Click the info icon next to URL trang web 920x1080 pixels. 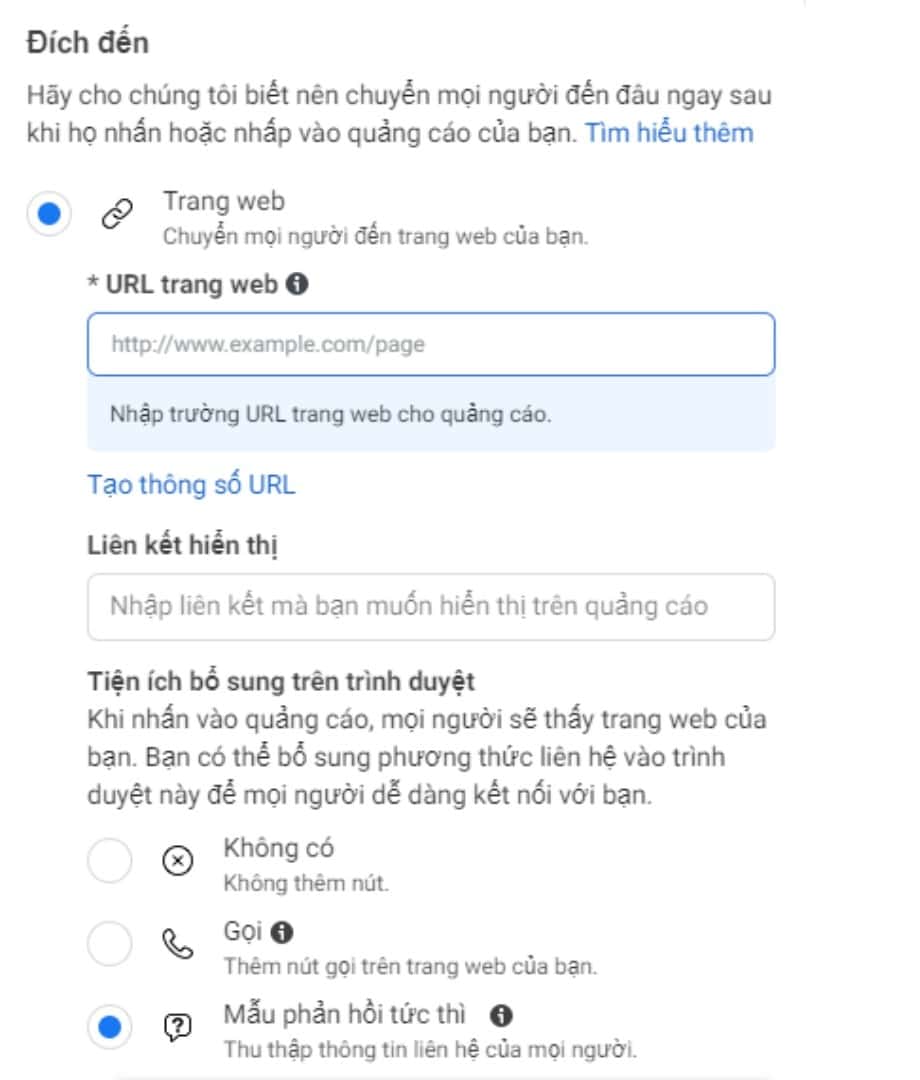(x=296, y=285)
